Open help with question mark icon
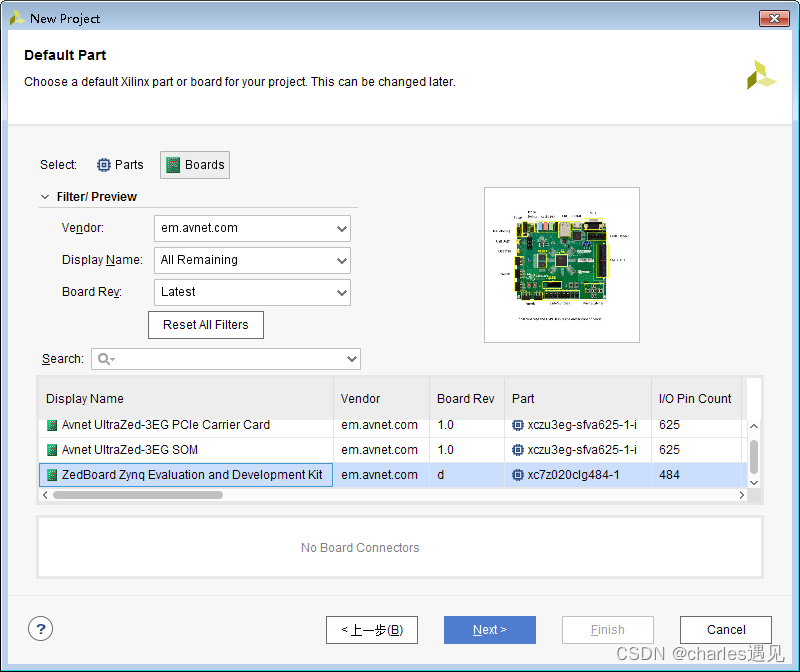 (x=41, y=629)
